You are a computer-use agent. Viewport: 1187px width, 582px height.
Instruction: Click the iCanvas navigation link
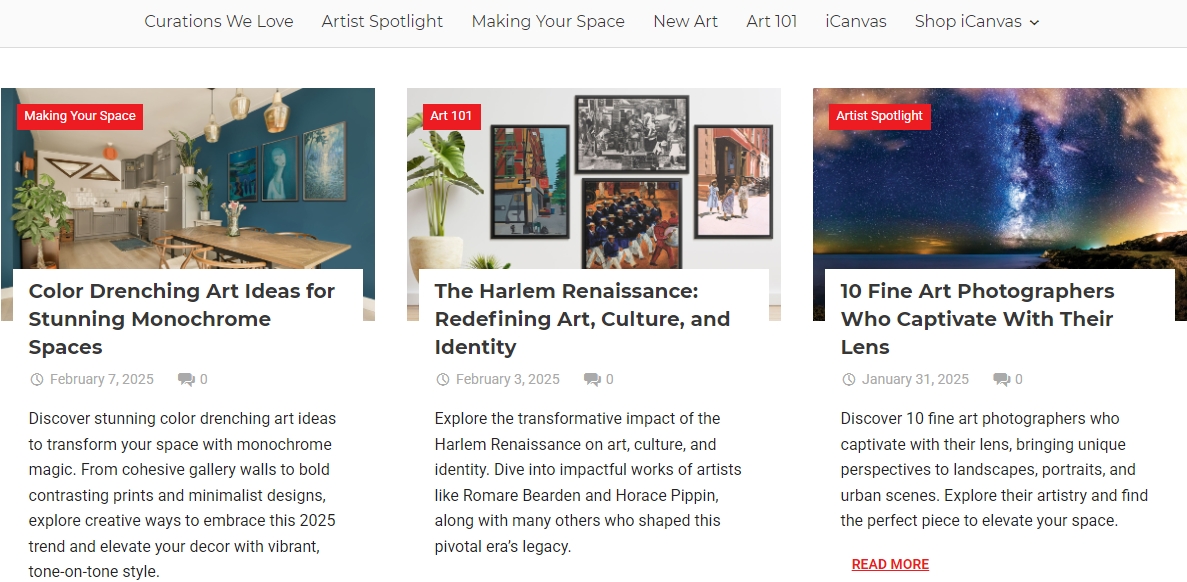[x=855, y=21]
